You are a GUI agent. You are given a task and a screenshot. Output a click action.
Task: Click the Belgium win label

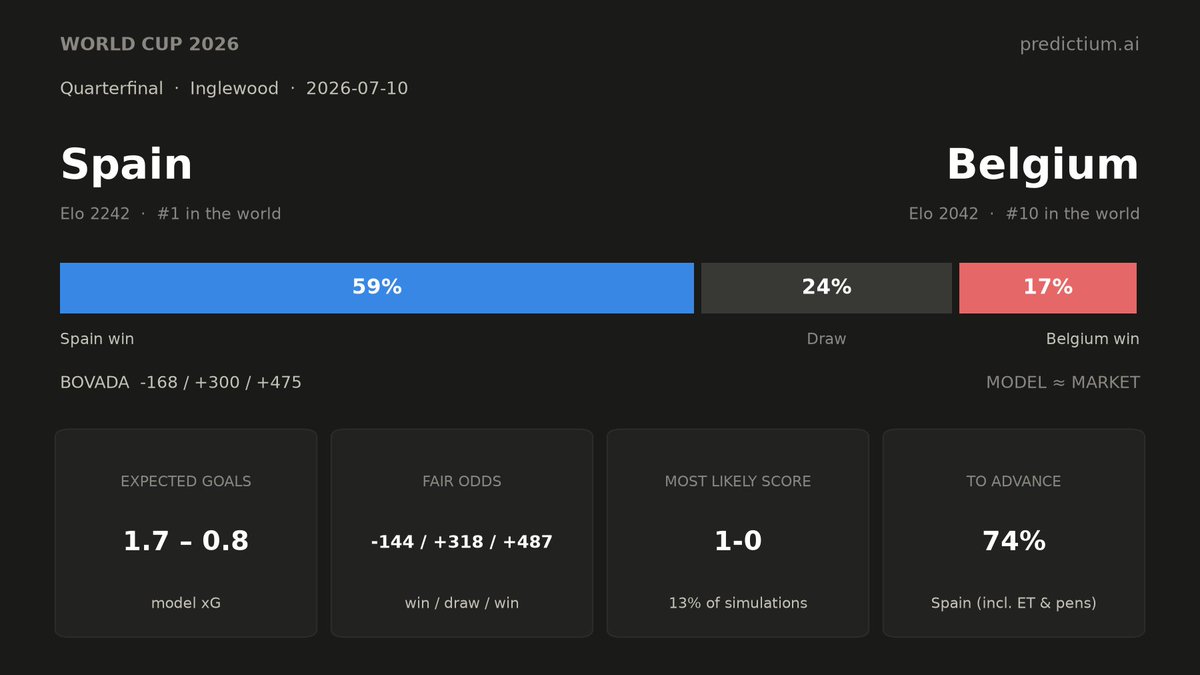click(1092, 339)
